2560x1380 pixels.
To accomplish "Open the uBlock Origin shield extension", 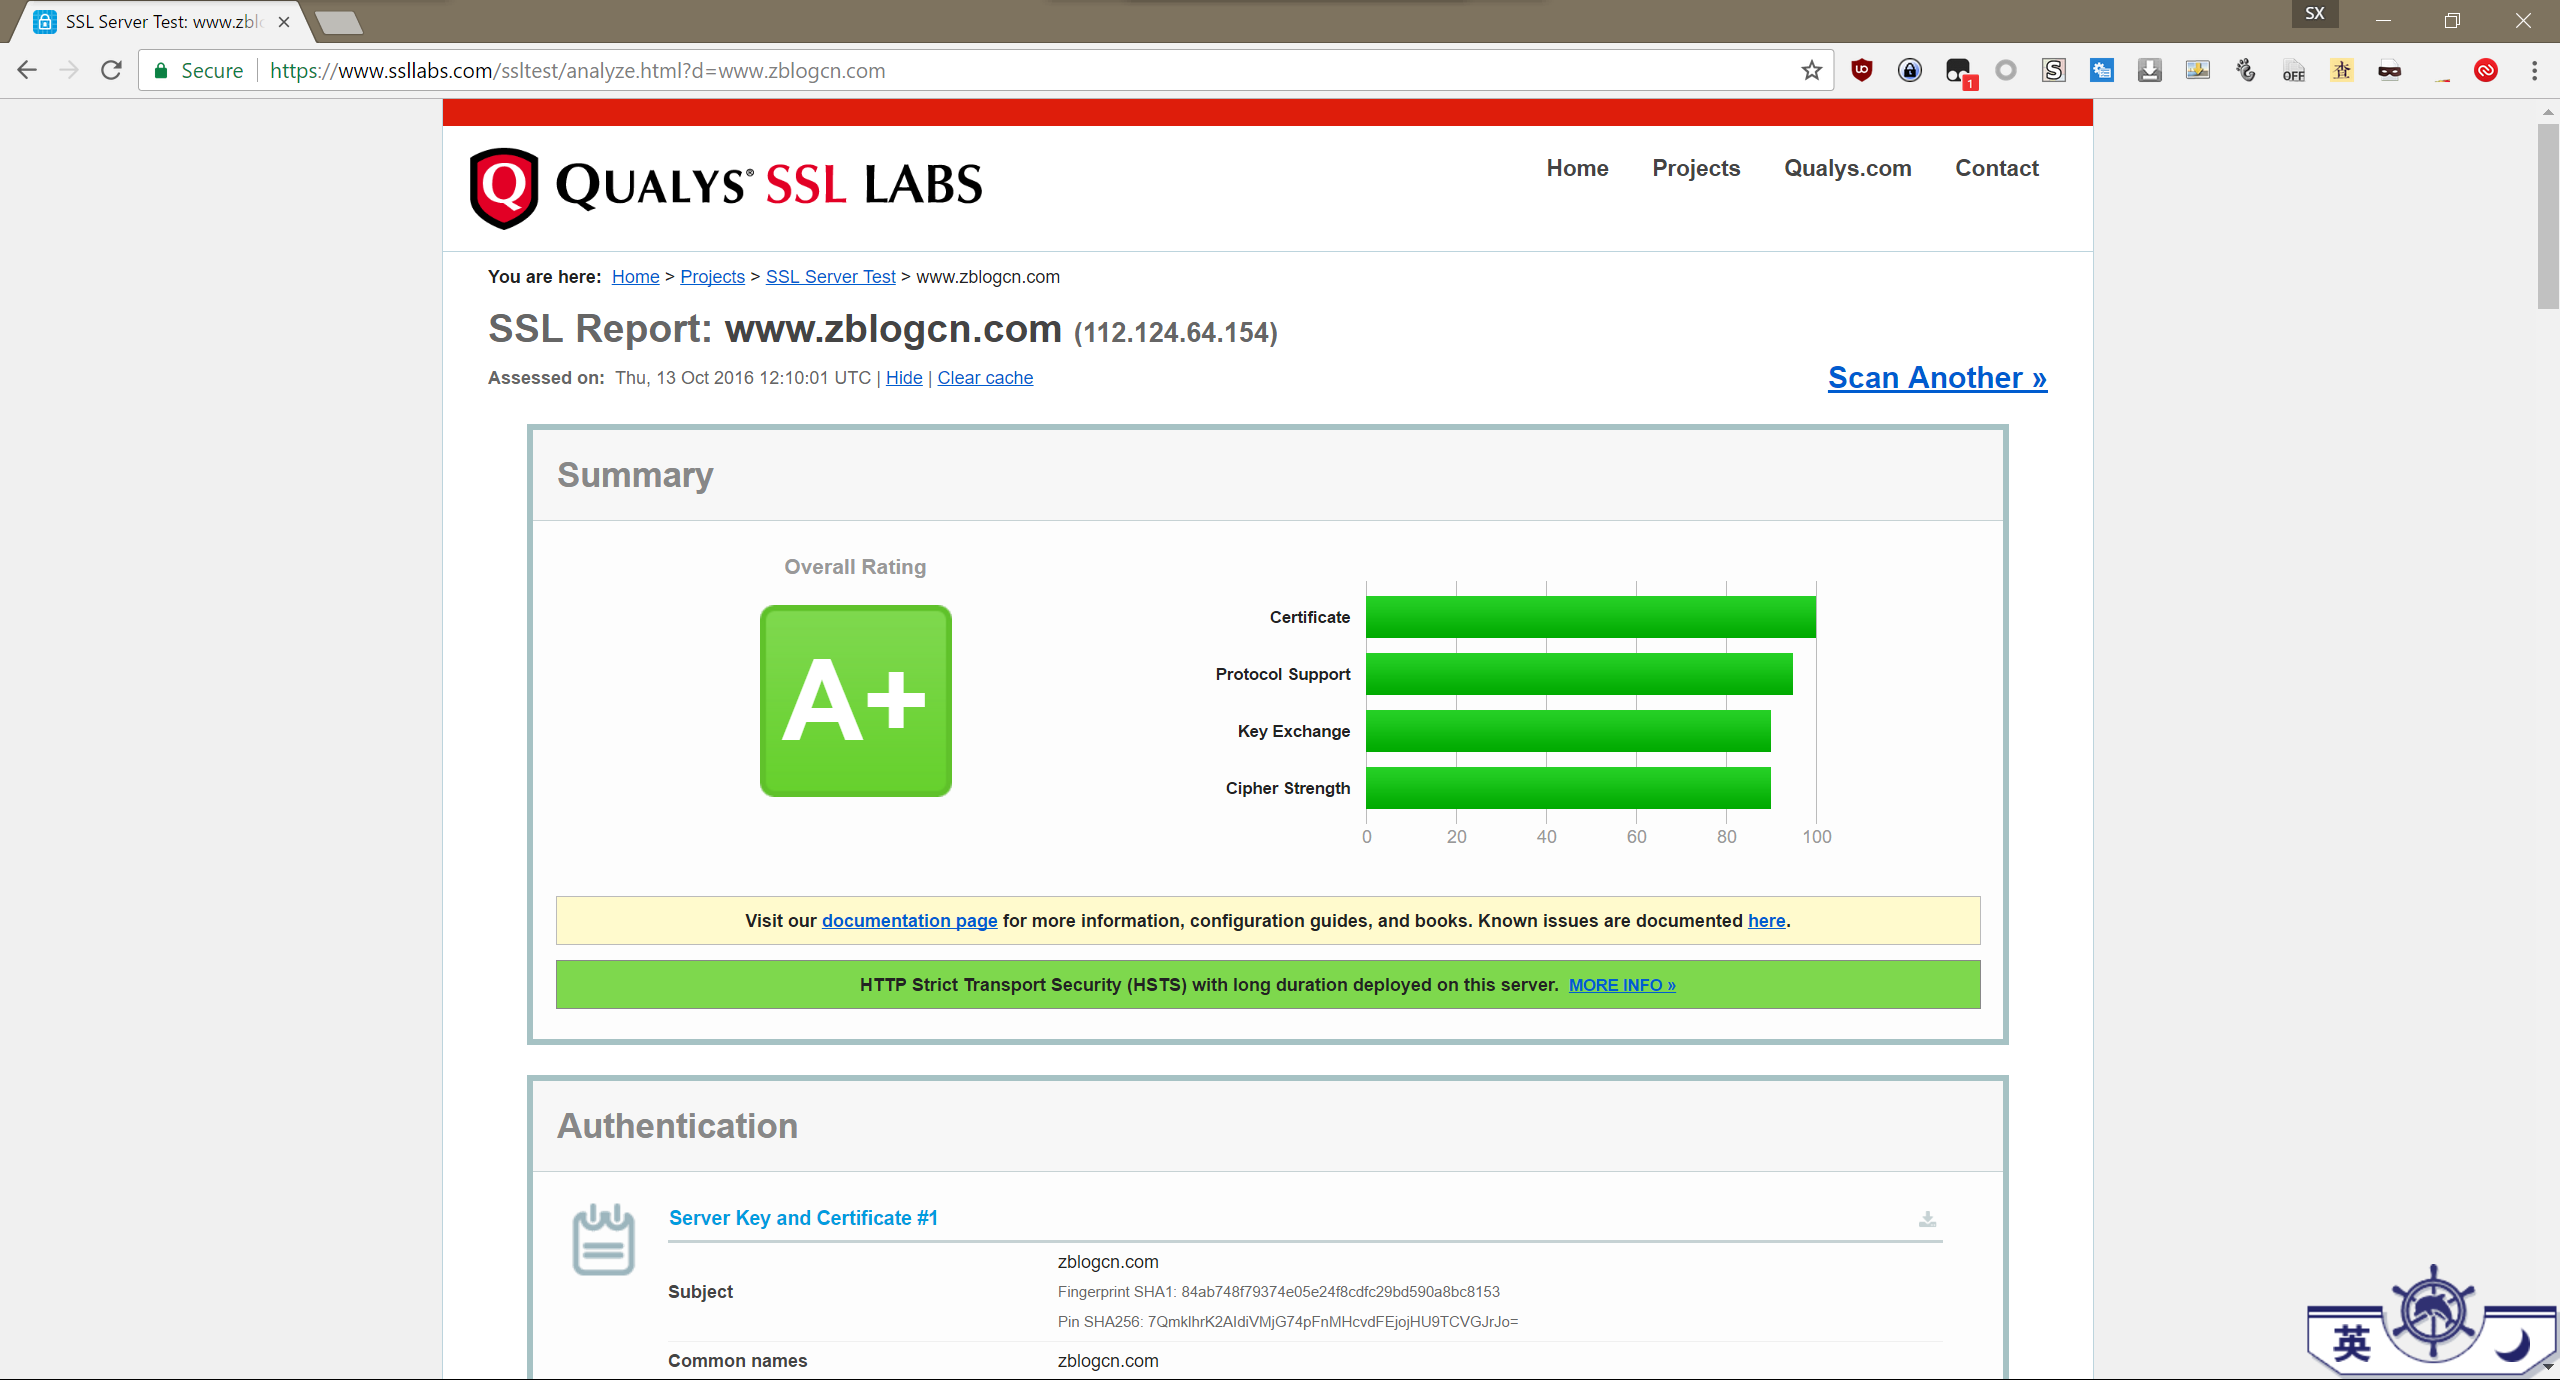I will pos(1861,70).
